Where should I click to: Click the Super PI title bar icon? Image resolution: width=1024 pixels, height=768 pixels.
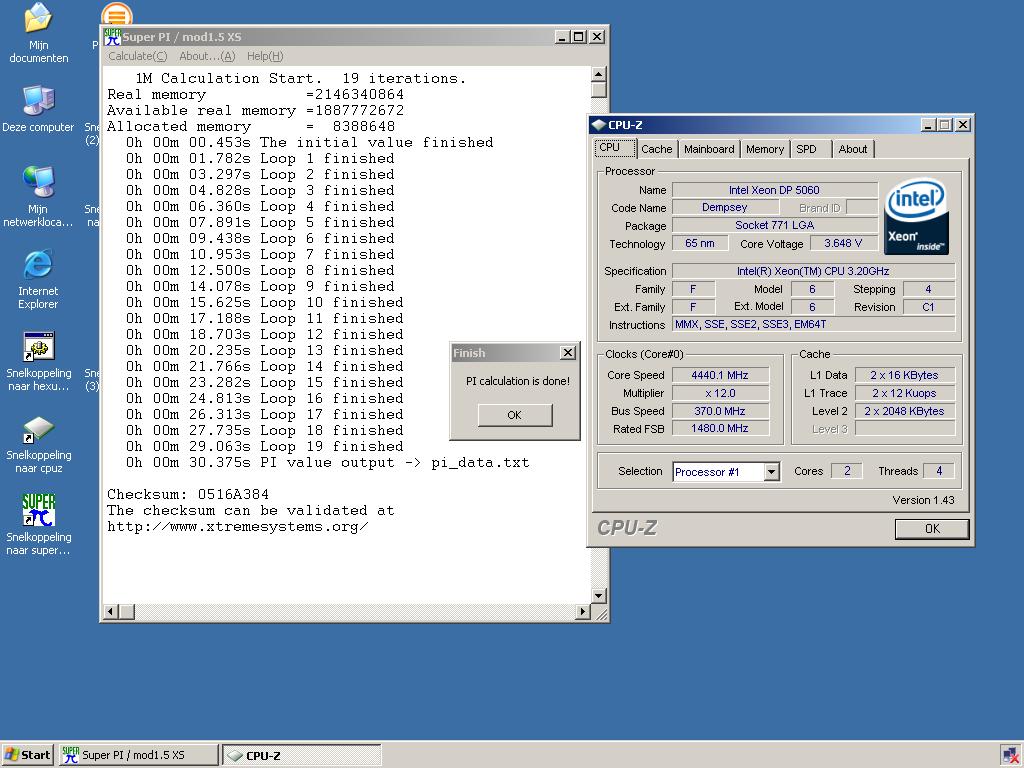pos(112,37)
